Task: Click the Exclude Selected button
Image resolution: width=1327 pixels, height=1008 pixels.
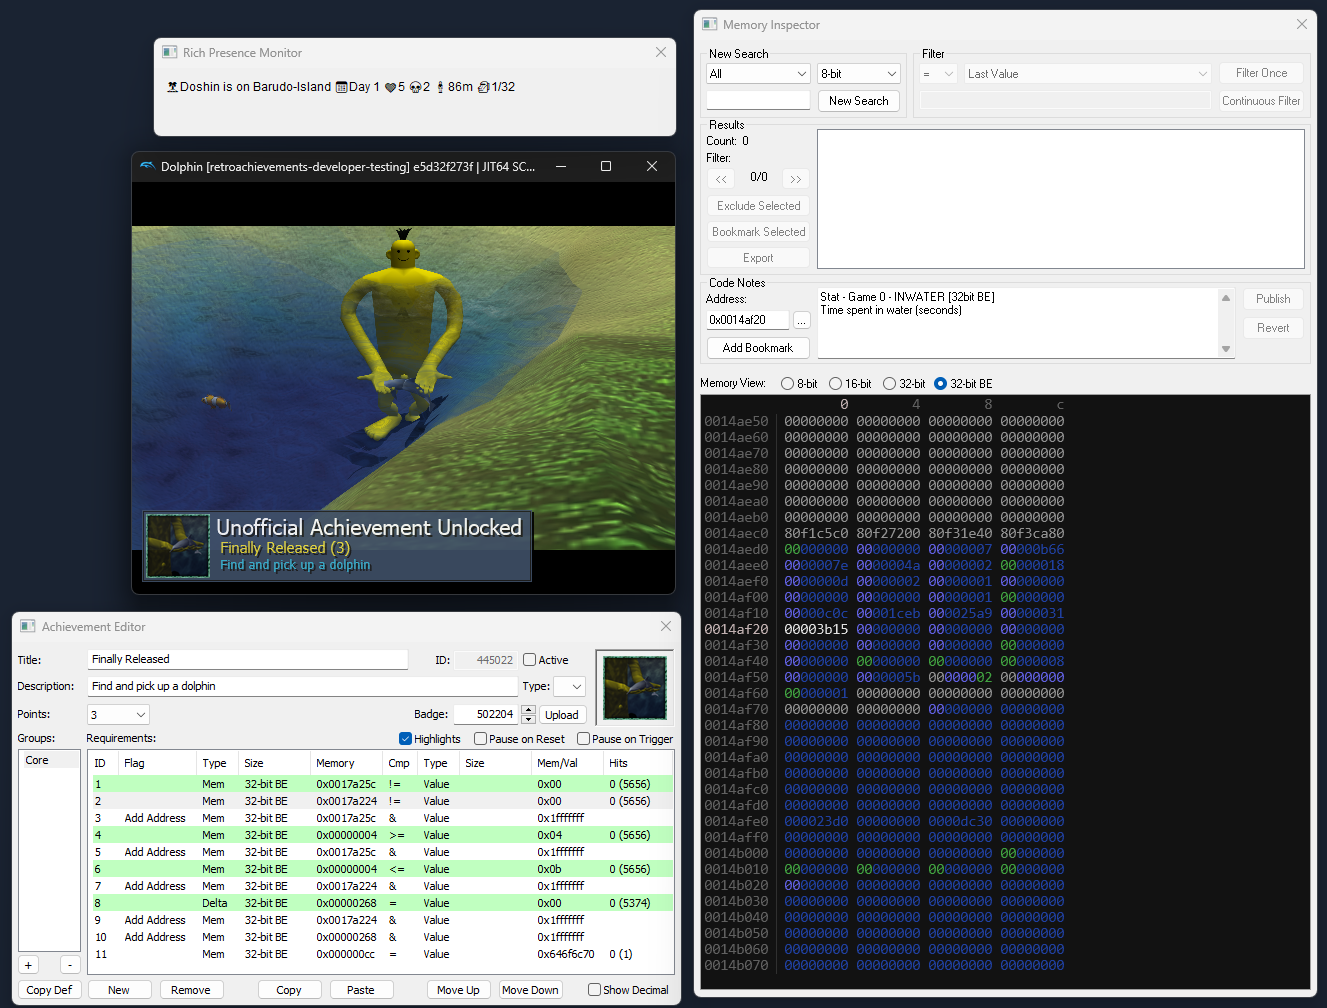Action: point(758,206)
